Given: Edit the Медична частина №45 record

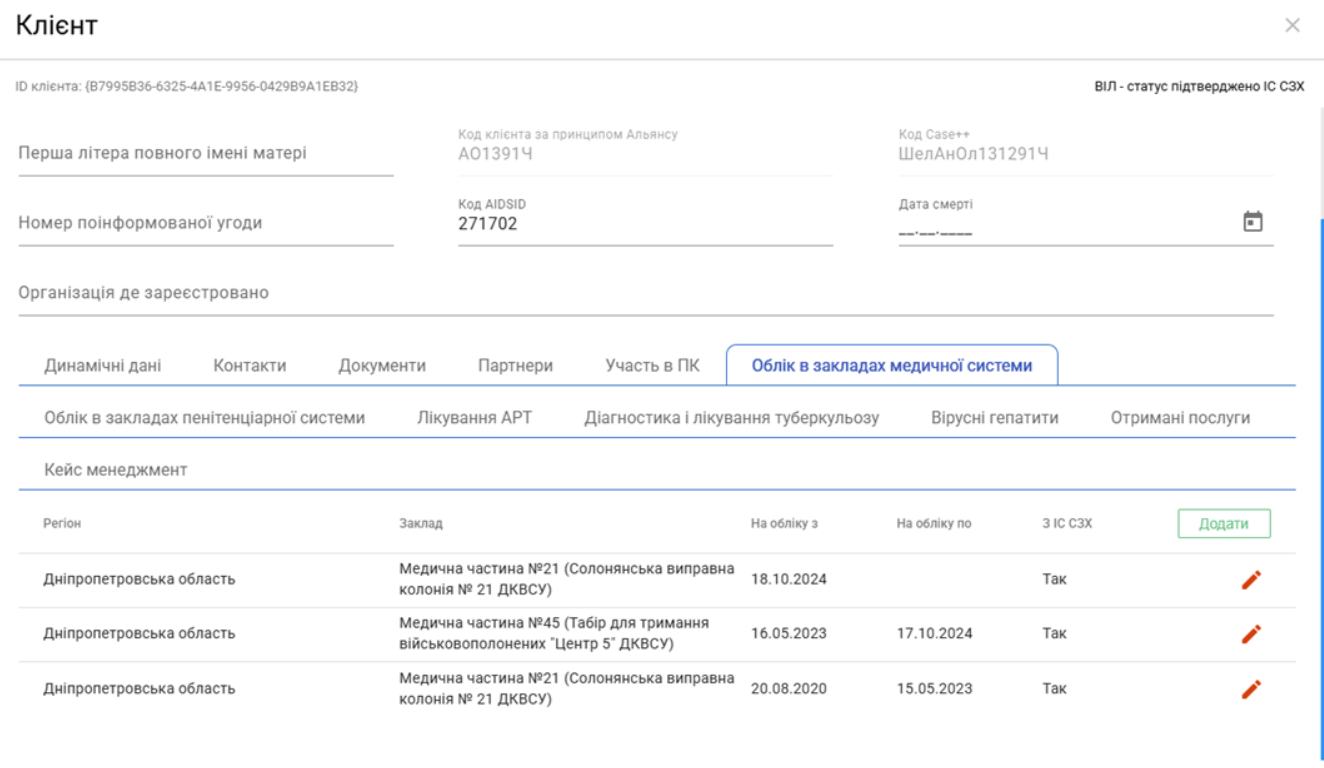Looking at the screenshot, I should click(1251, 634).
